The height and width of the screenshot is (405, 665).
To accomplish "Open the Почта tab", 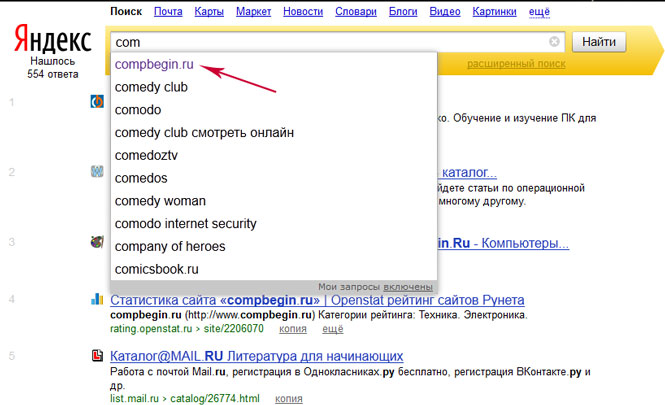I will coord(168,11).
